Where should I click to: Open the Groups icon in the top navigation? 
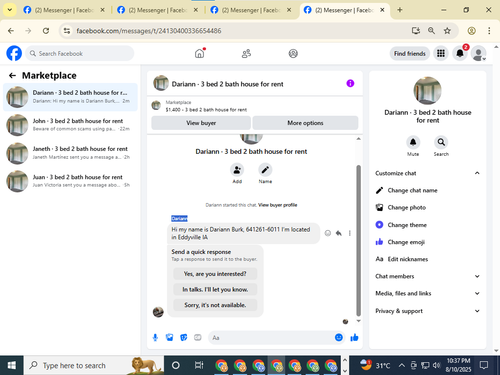pyautogui.click(x=293, y=53)
